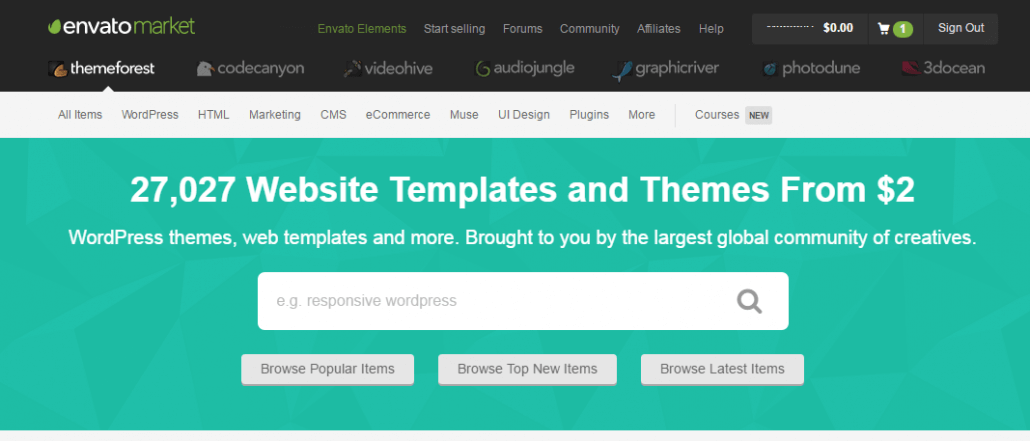This screenshot has height=441, width=1030.
Task: Open the PhotoDune marketplace
Action: tap(810, 69)
